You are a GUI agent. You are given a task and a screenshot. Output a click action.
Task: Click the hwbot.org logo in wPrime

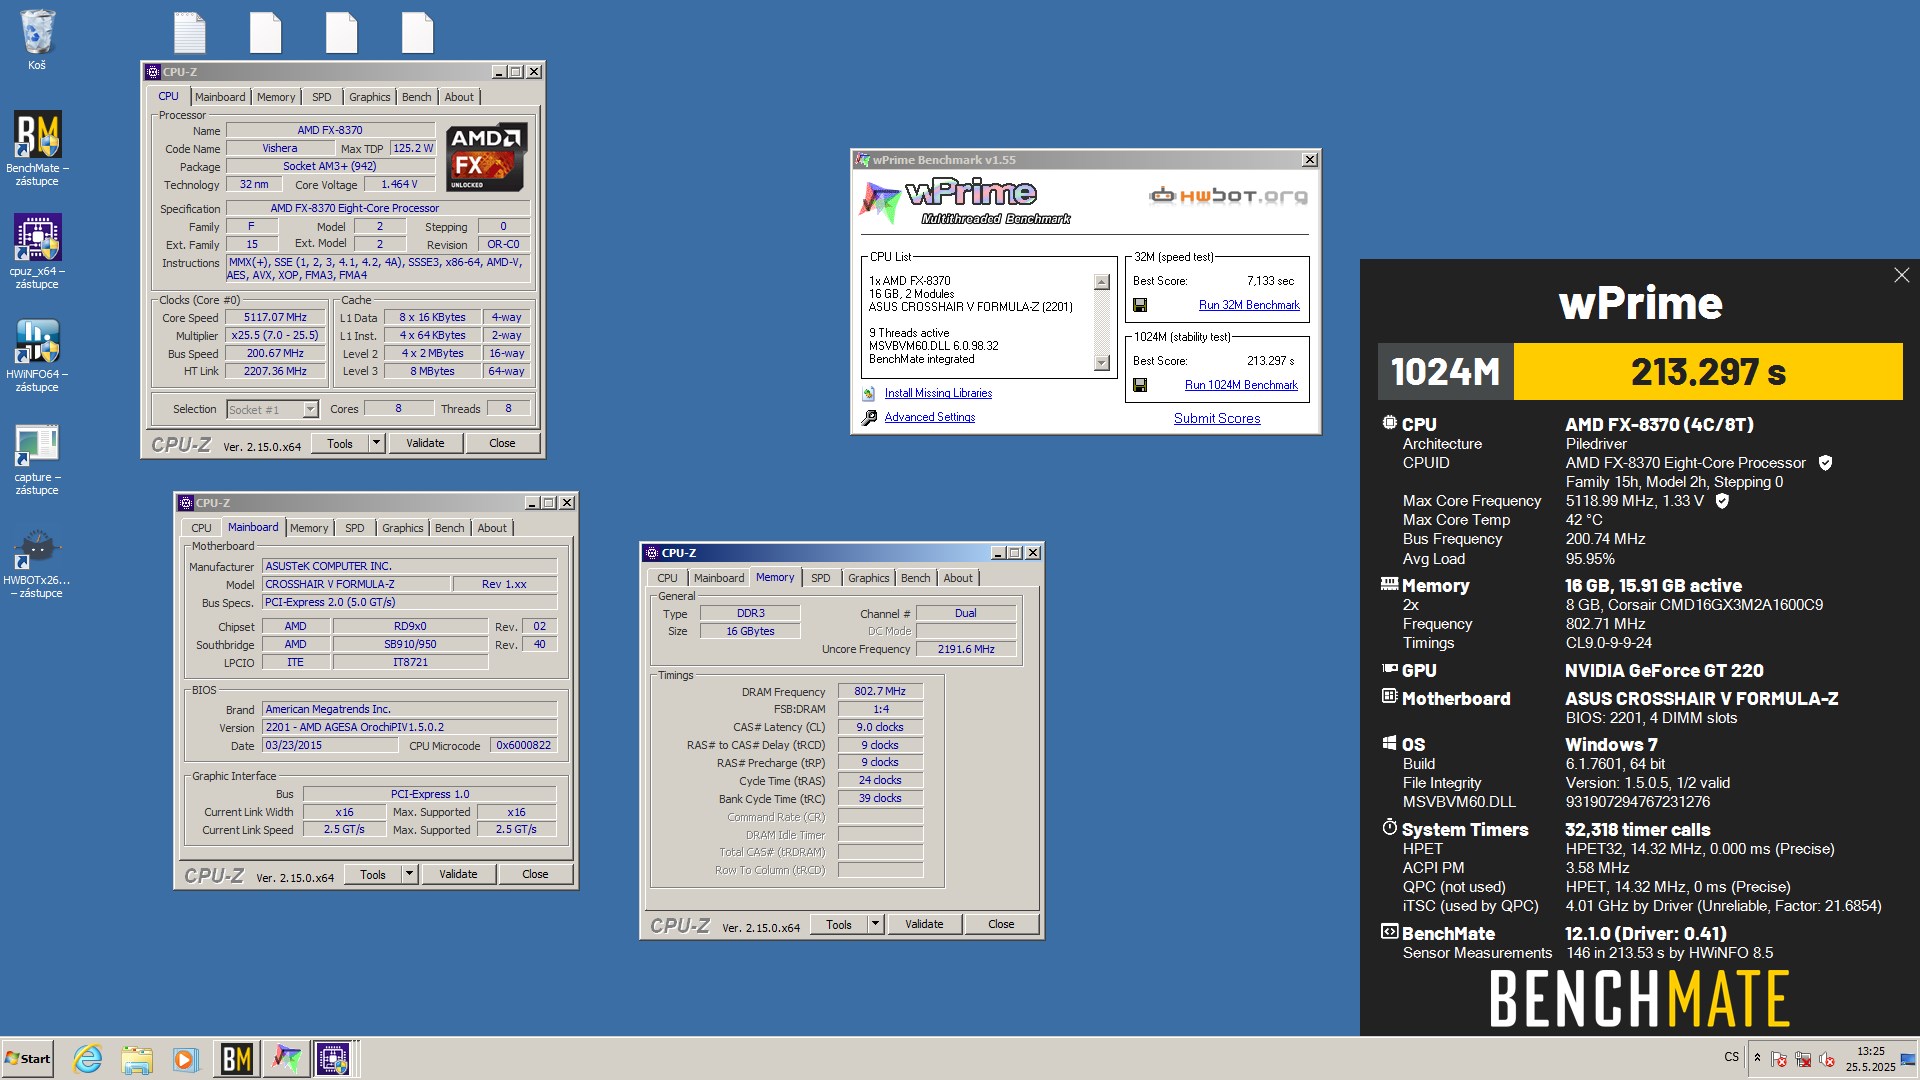tap(1228, 196)
